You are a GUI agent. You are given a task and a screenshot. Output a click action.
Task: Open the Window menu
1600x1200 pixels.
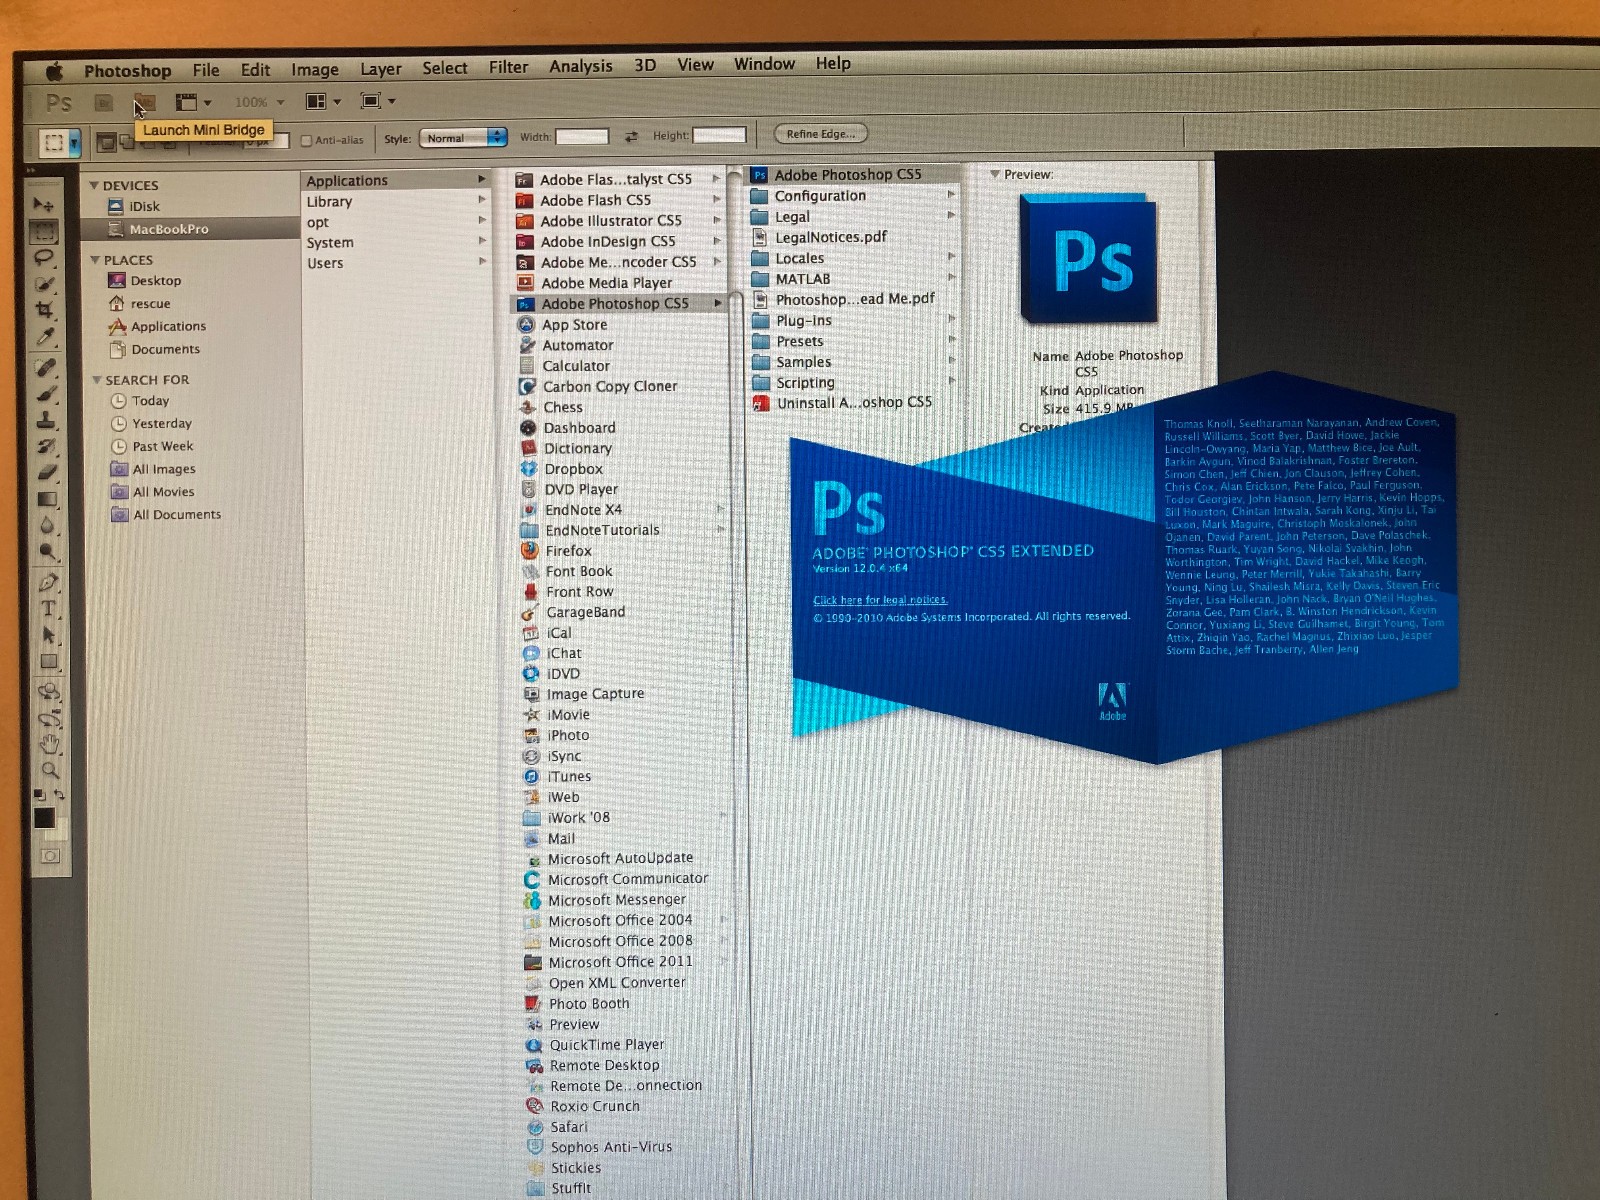pyautogui.click(x=765, y=64)
